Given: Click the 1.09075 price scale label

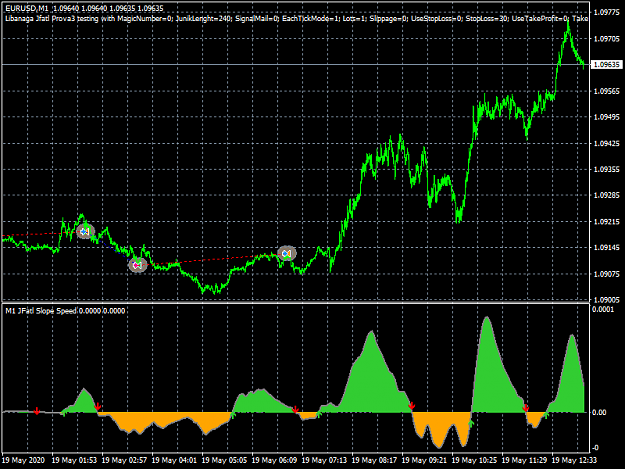Looking at the screenshot, I should [x=607, y=274].
